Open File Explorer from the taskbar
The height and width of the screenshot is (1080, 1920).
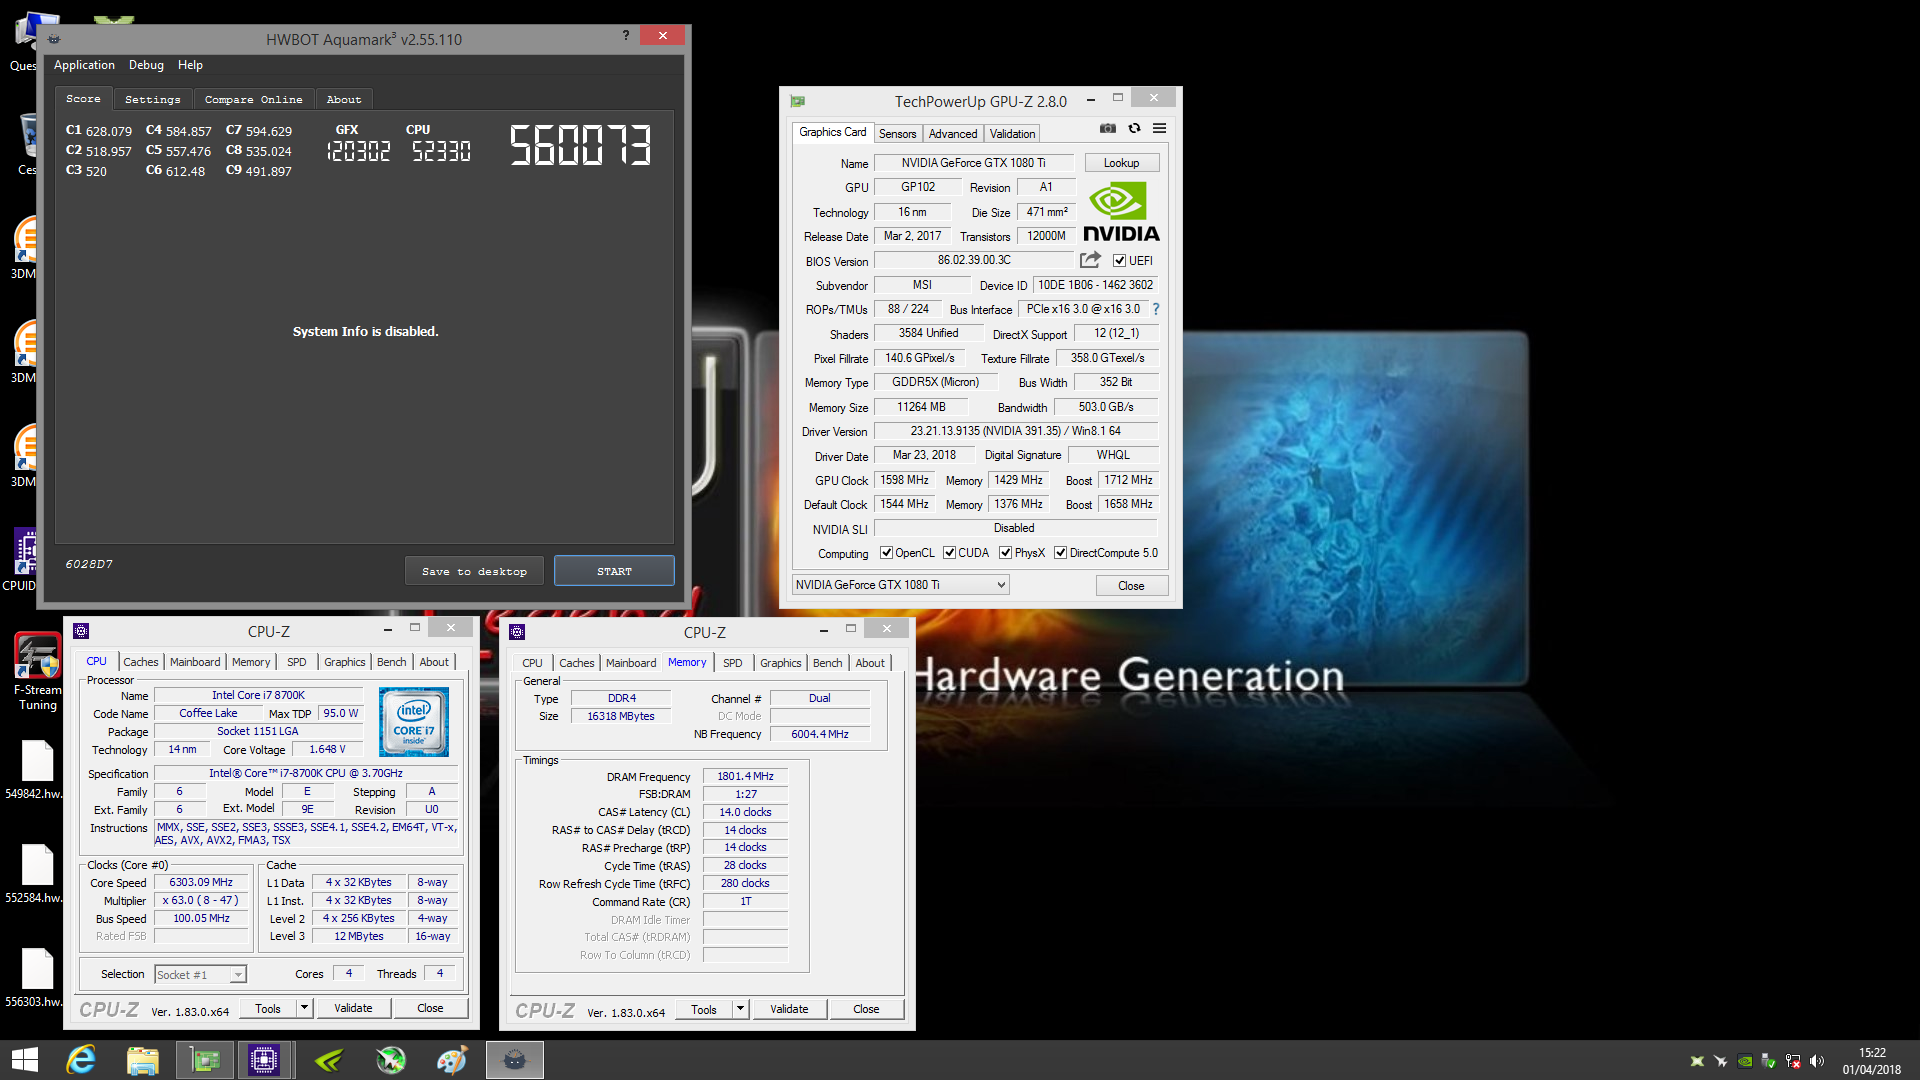coord(142,1060)
